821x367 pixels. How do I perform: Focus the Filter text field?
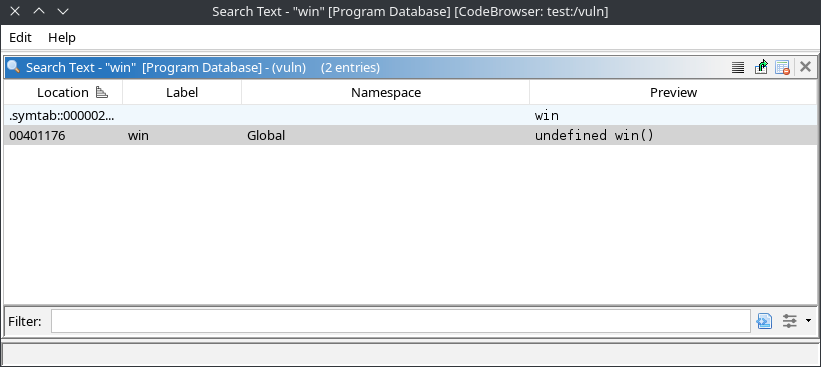pyautogui.click(x=401, y=321)
